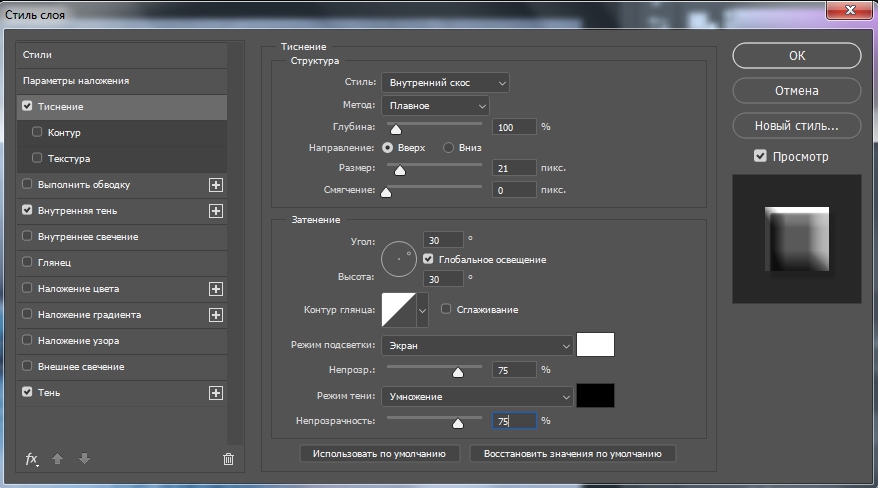This screenshot has width=878, height=488.
Task: Add another gradient overlay with plus icon beside Наложение градиента
Action: coord(216,315)
